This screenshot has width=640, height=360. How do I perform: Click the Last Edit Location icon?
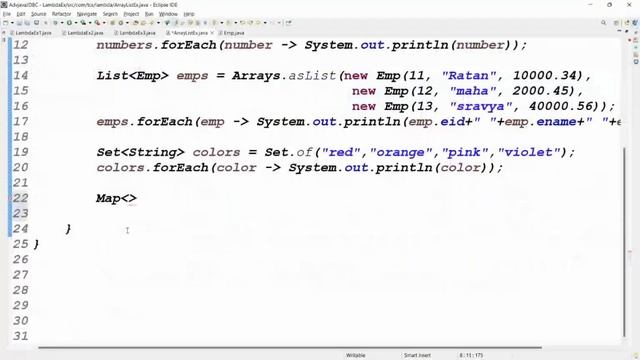[x=242, y=23]
